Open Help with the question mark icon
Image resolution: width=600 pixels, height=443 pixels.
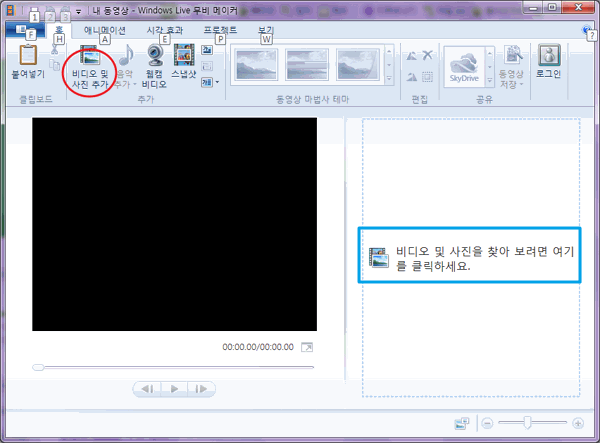(x=587, y=30)
